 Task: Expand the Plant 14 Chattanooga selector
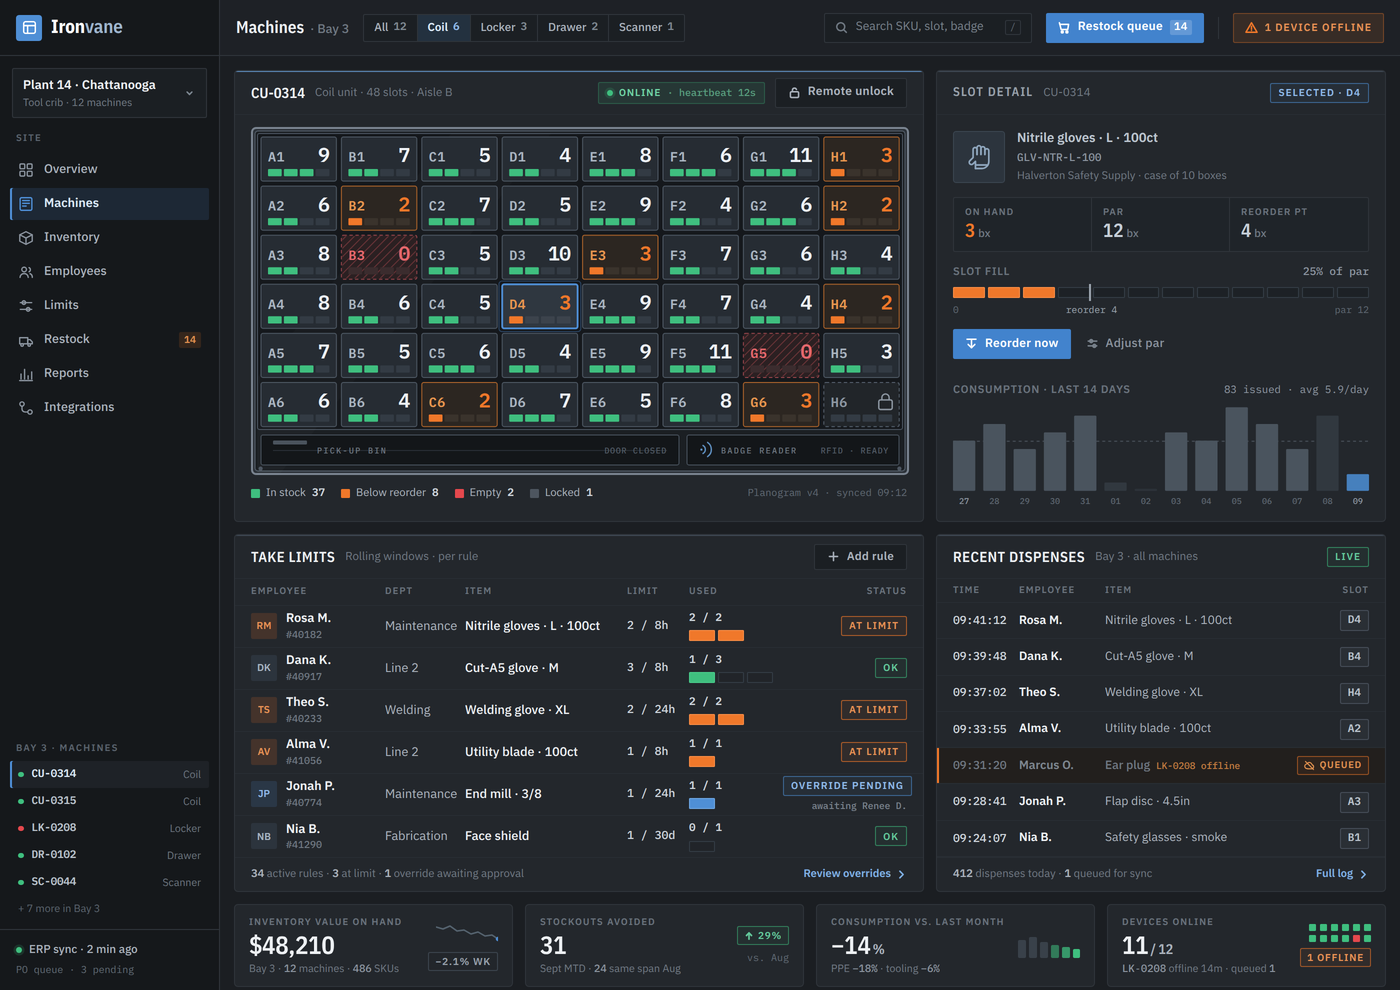click(109, 93)
